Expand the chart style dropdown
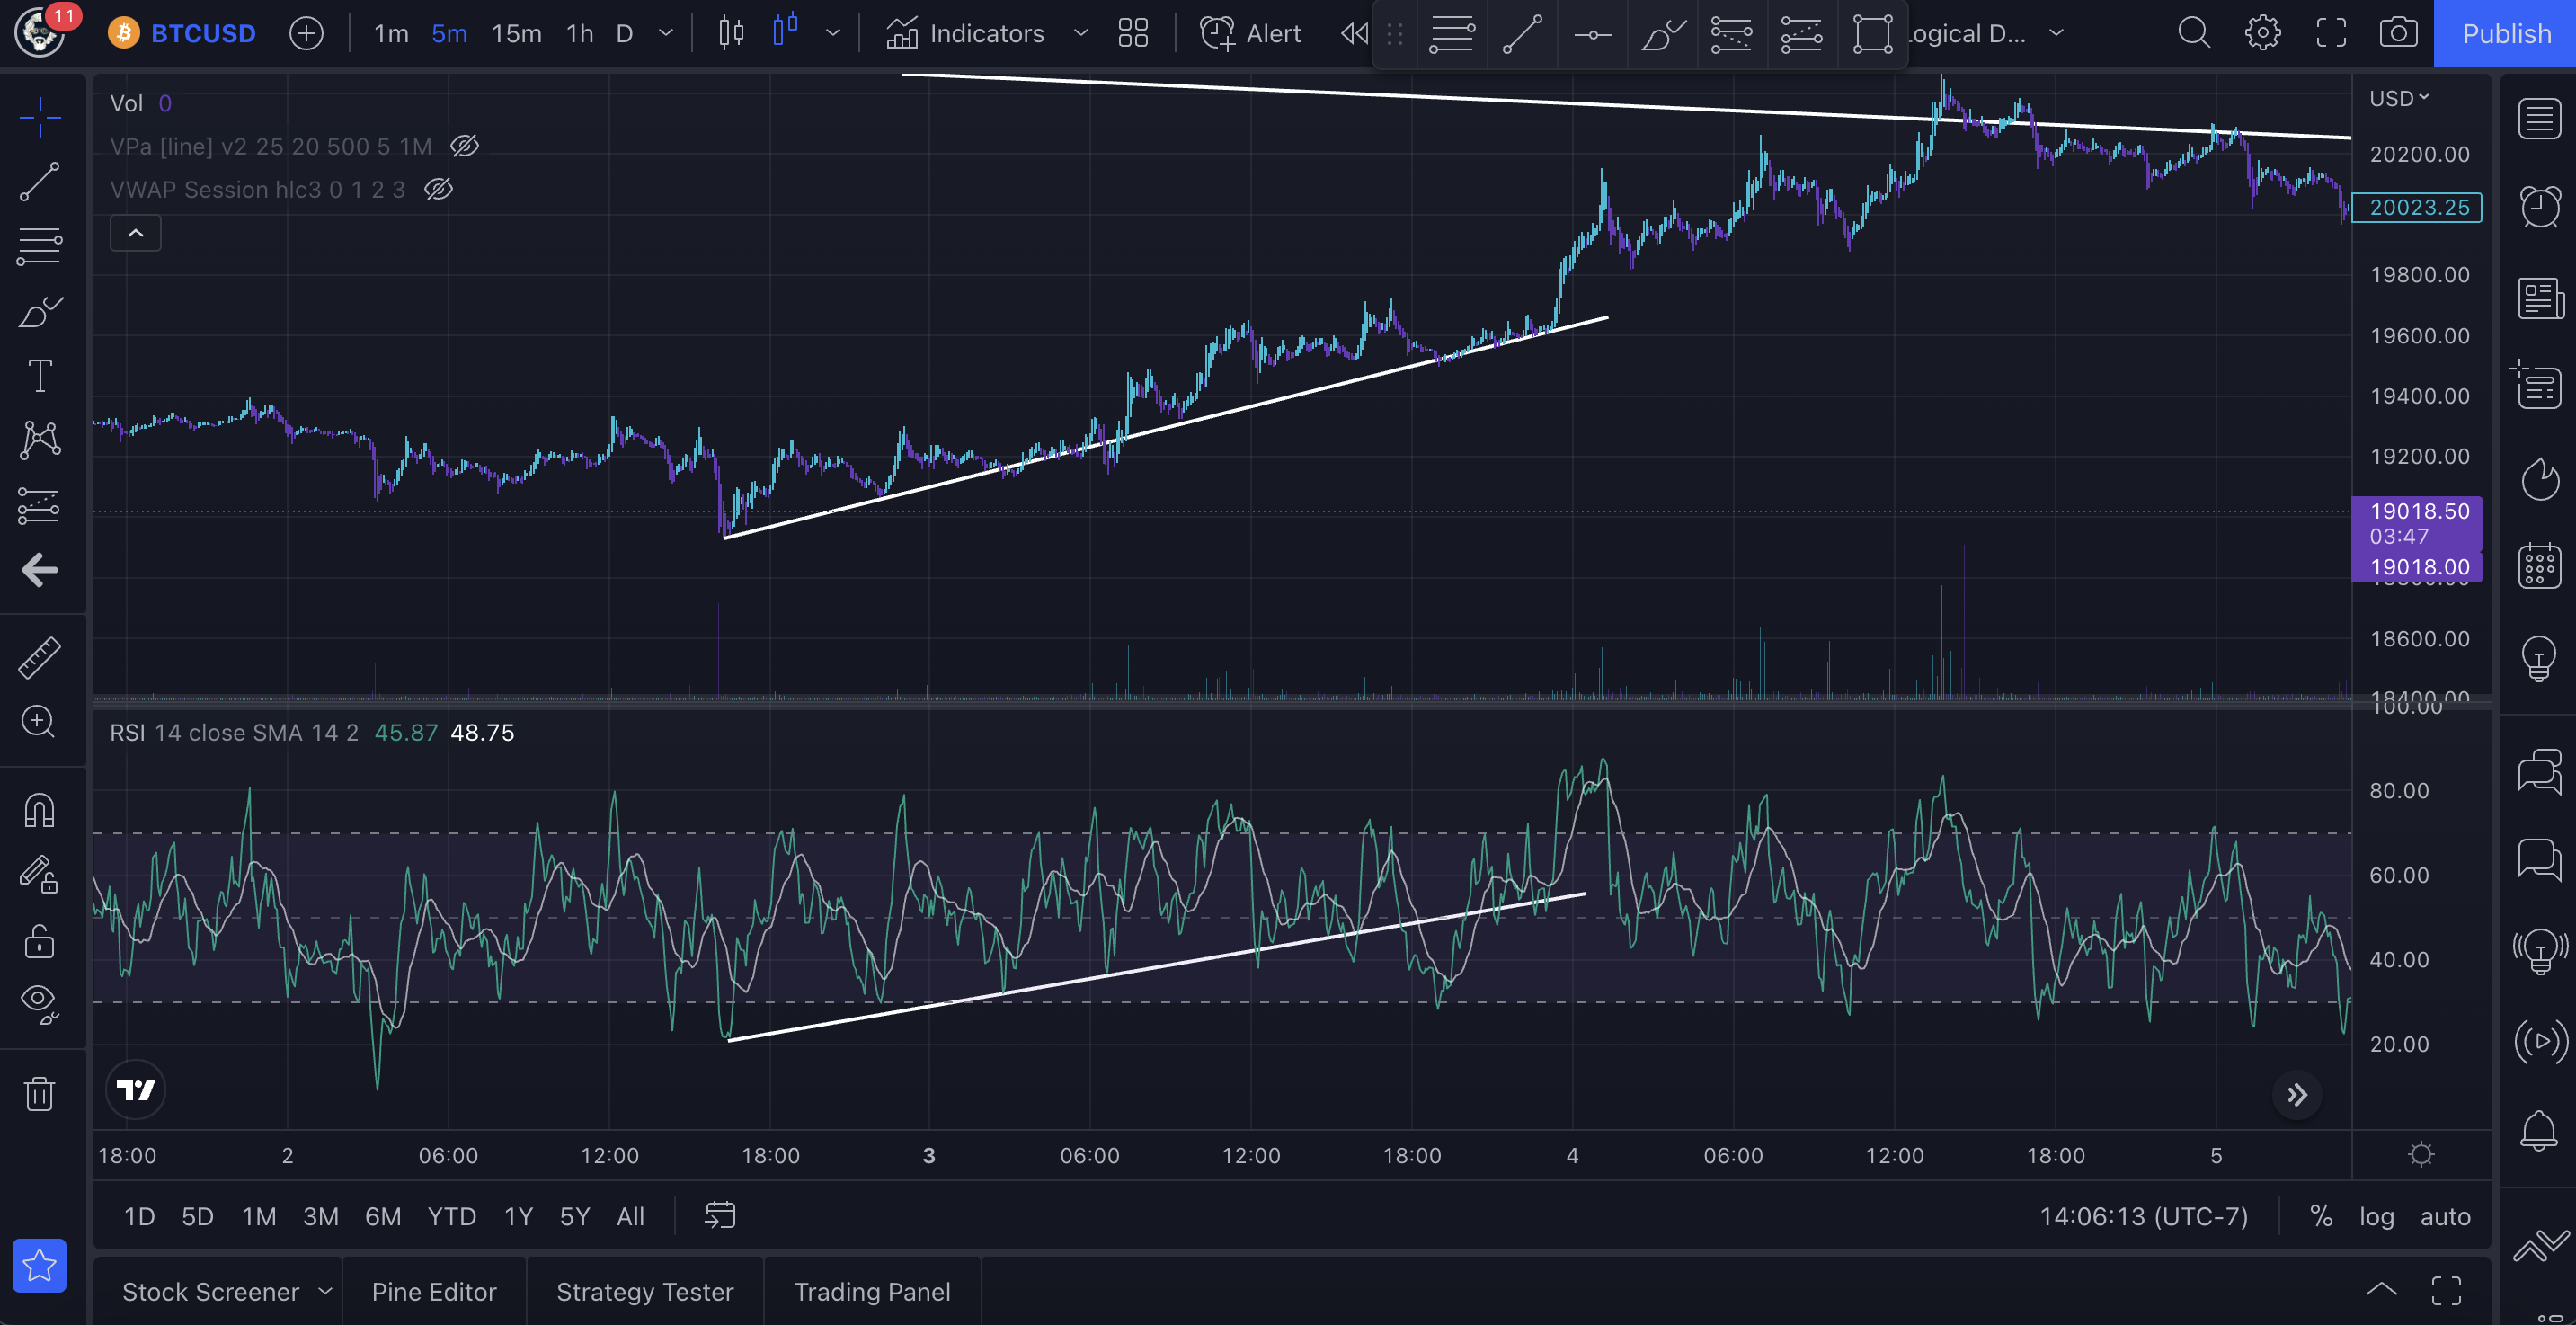Screen dimensions: 2576x1325 833,33
